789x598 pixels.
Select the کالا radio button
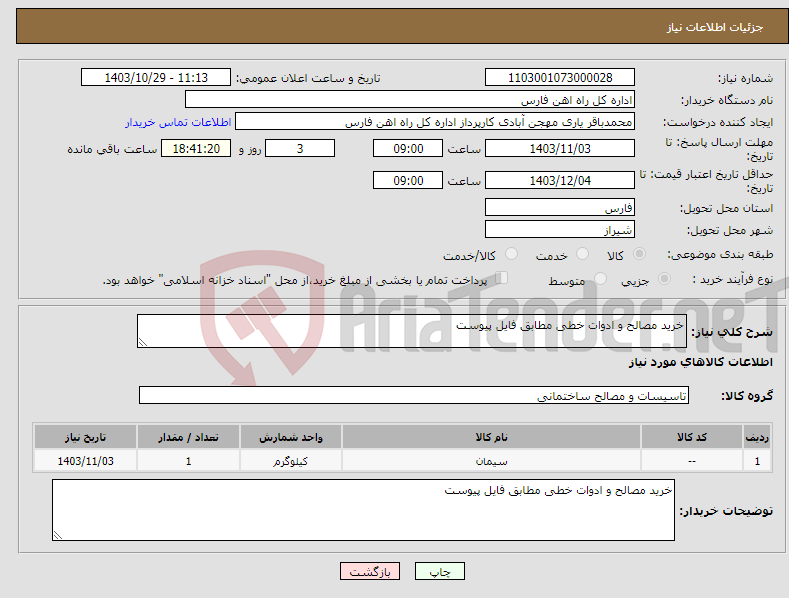(x=639, y=254)
